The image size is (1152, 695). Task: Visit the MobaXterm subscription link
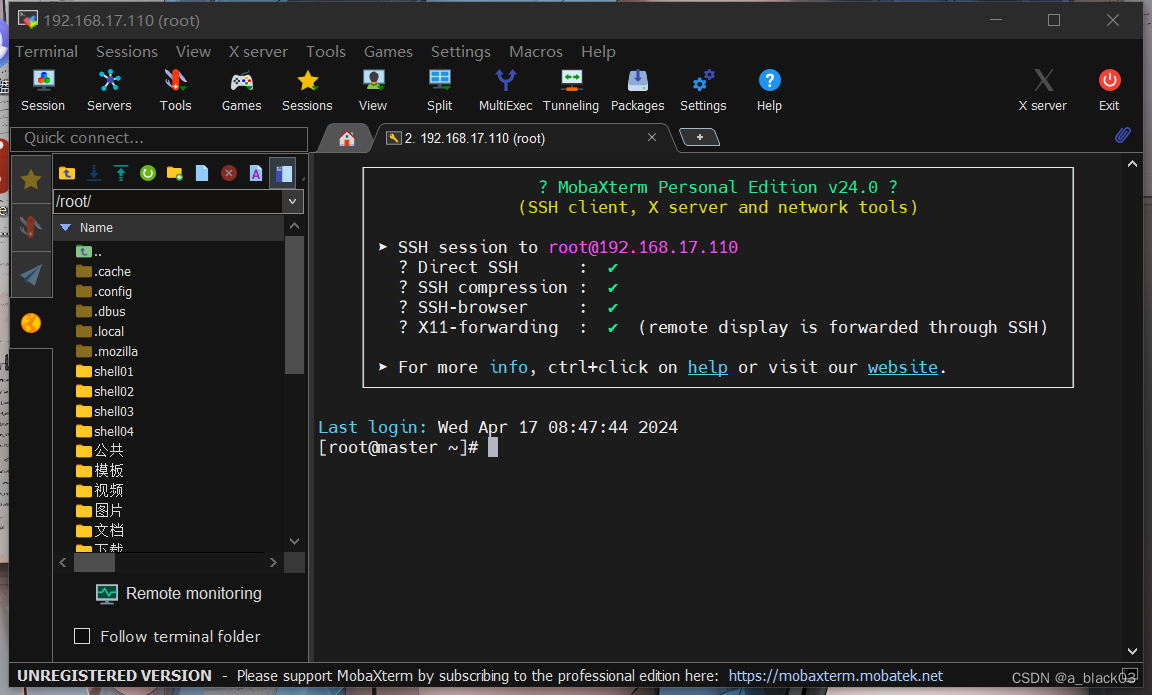tap(836, 675)
